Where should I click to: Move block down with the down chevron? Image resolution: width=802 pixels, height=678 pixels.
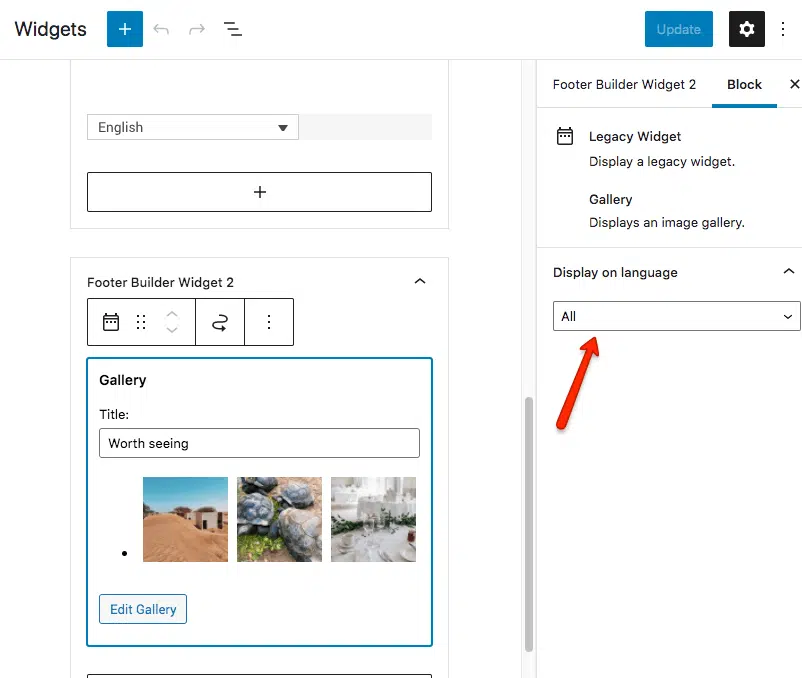pos(172,331)
